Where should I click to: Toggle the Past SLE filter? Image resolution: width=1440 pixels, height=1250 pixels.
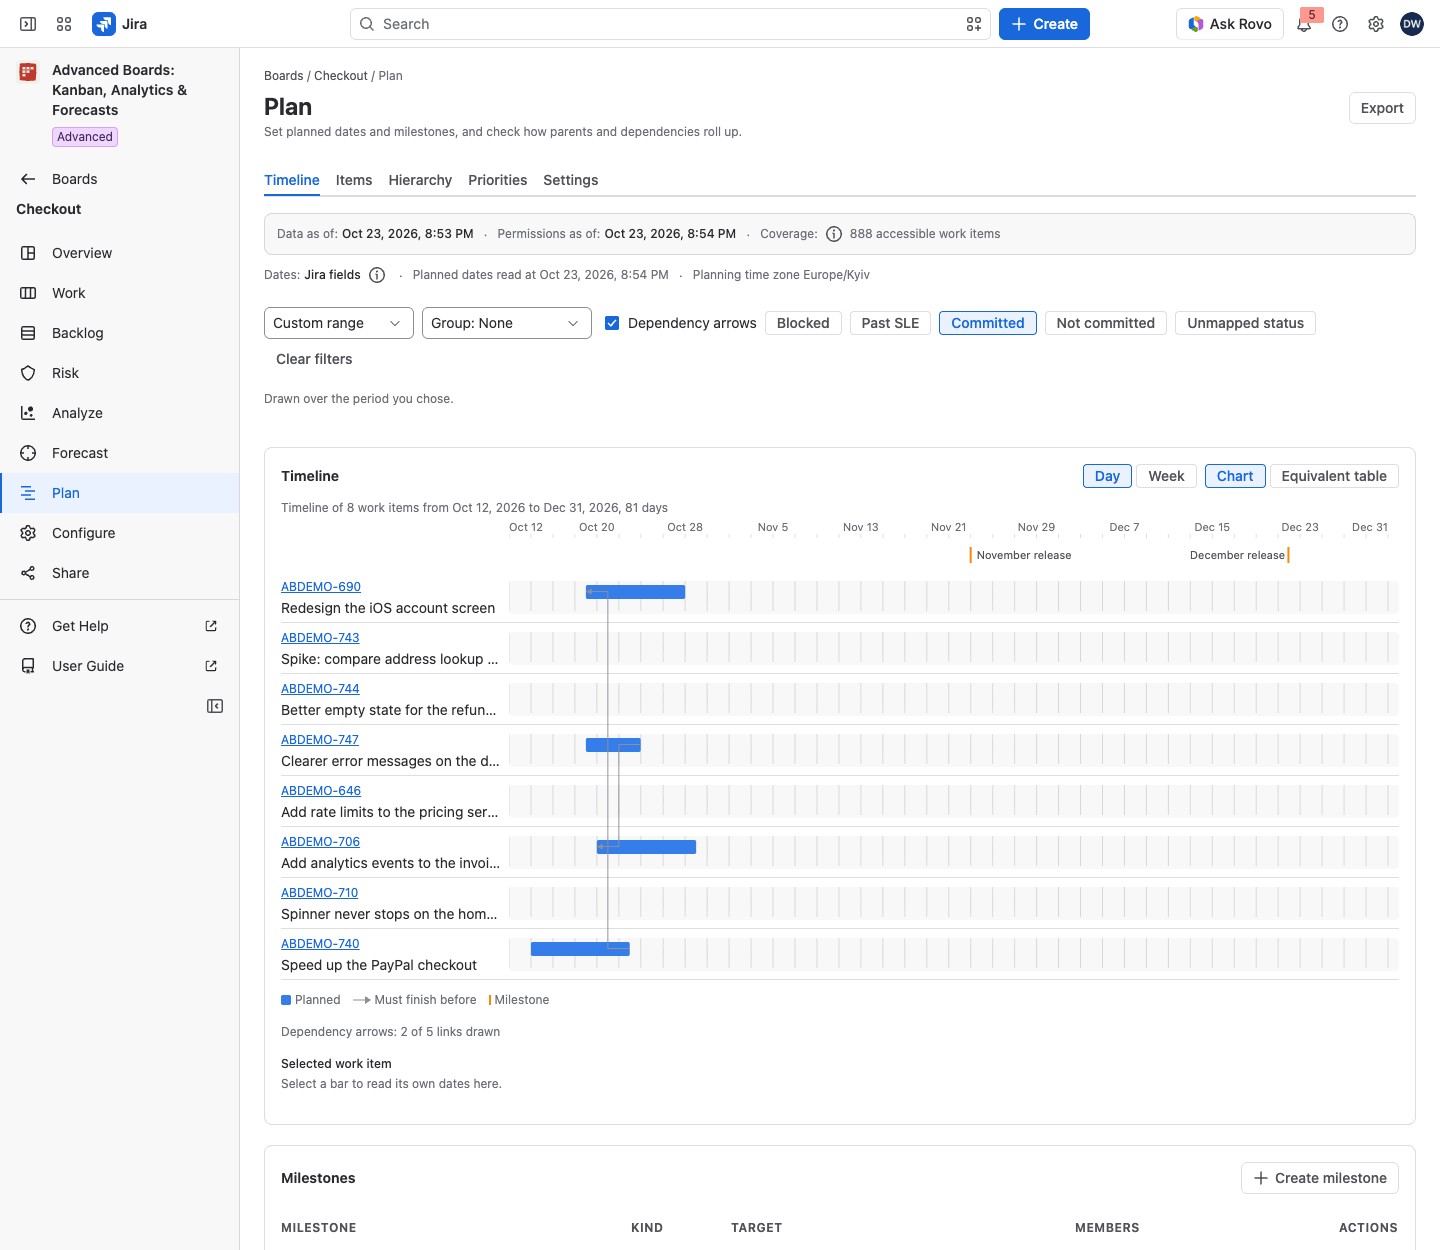coord(890,323)
